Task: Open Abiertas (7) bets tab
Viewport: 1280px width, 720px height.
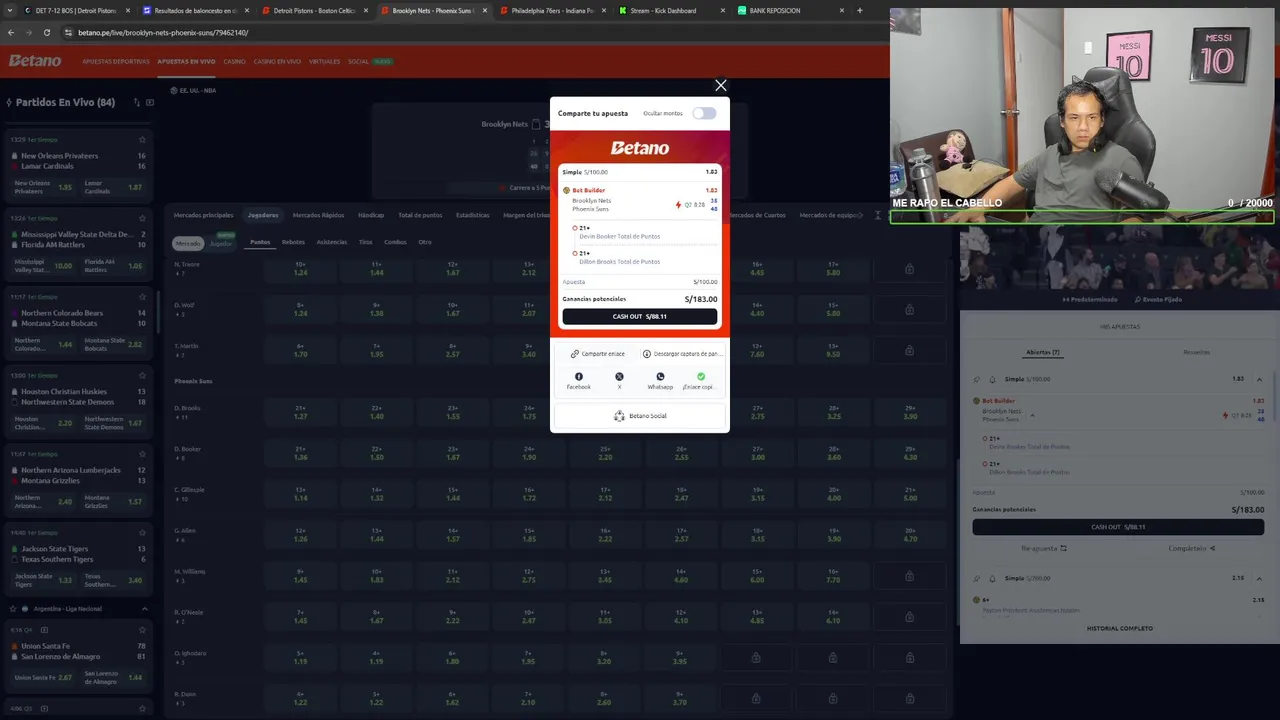Action: point(1042,352)
